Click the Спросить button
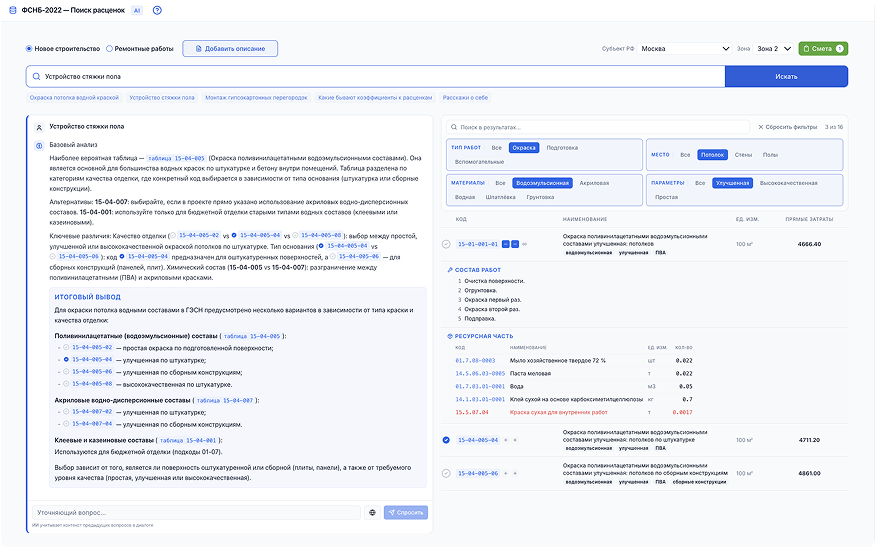The width and height of the screenshot is (875, 547). [x=406, y=512]
